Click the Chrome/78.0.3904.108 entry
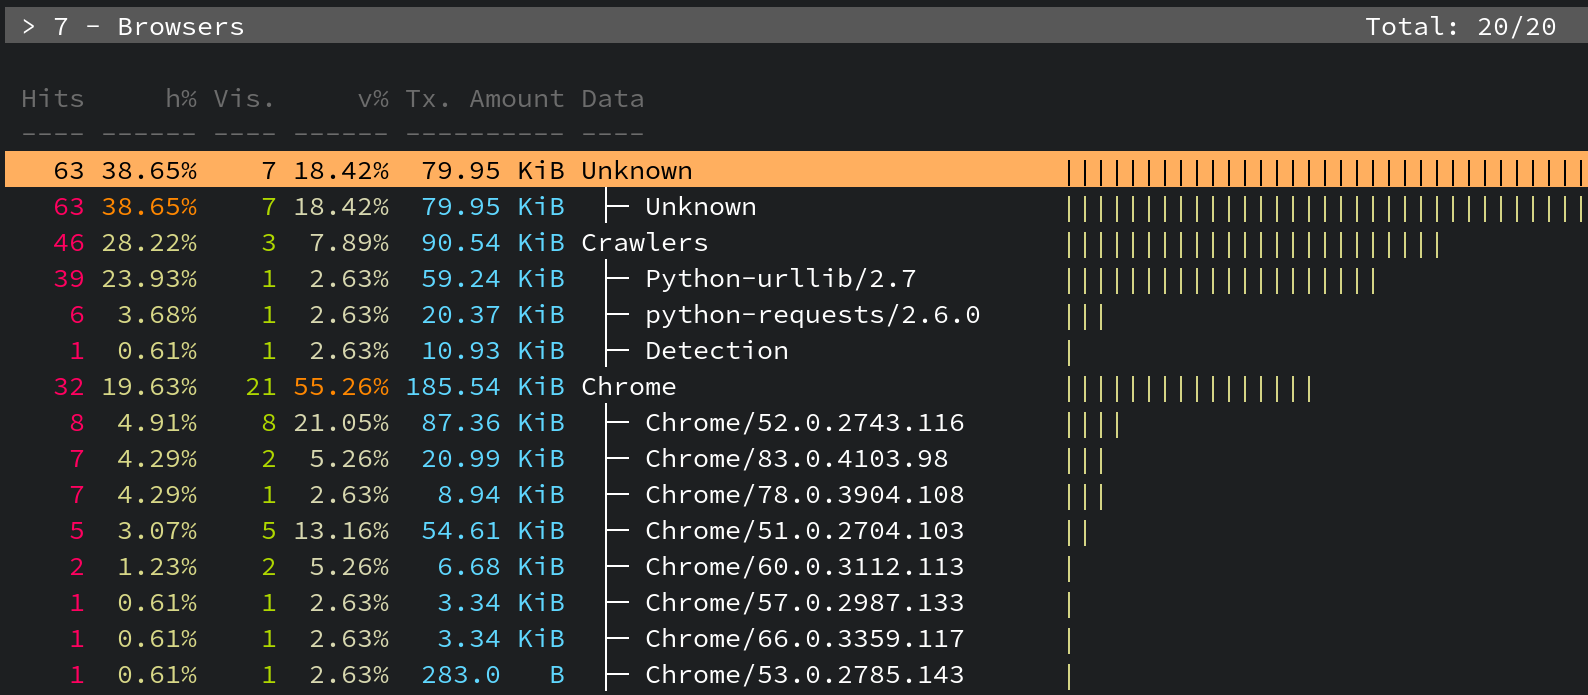 pos(804,495)
